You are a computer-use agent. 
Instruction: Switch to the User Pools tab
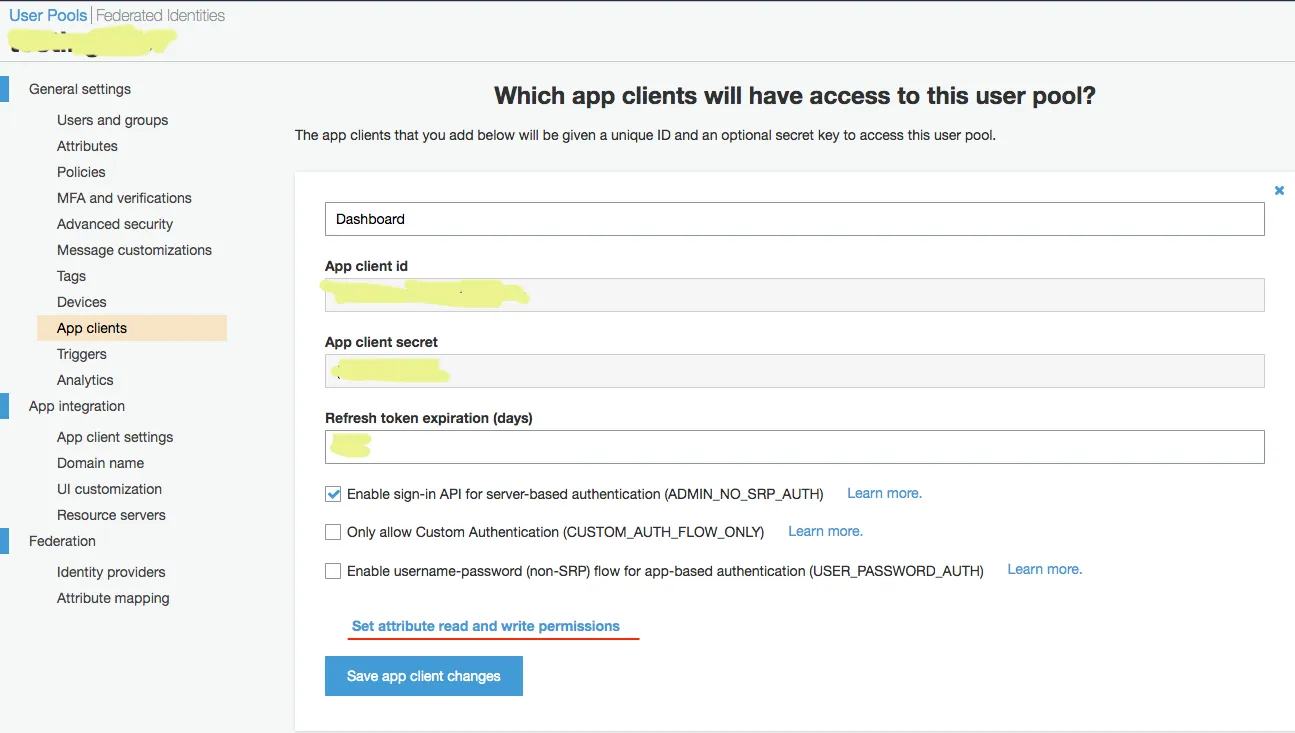[x=48, y=16]
